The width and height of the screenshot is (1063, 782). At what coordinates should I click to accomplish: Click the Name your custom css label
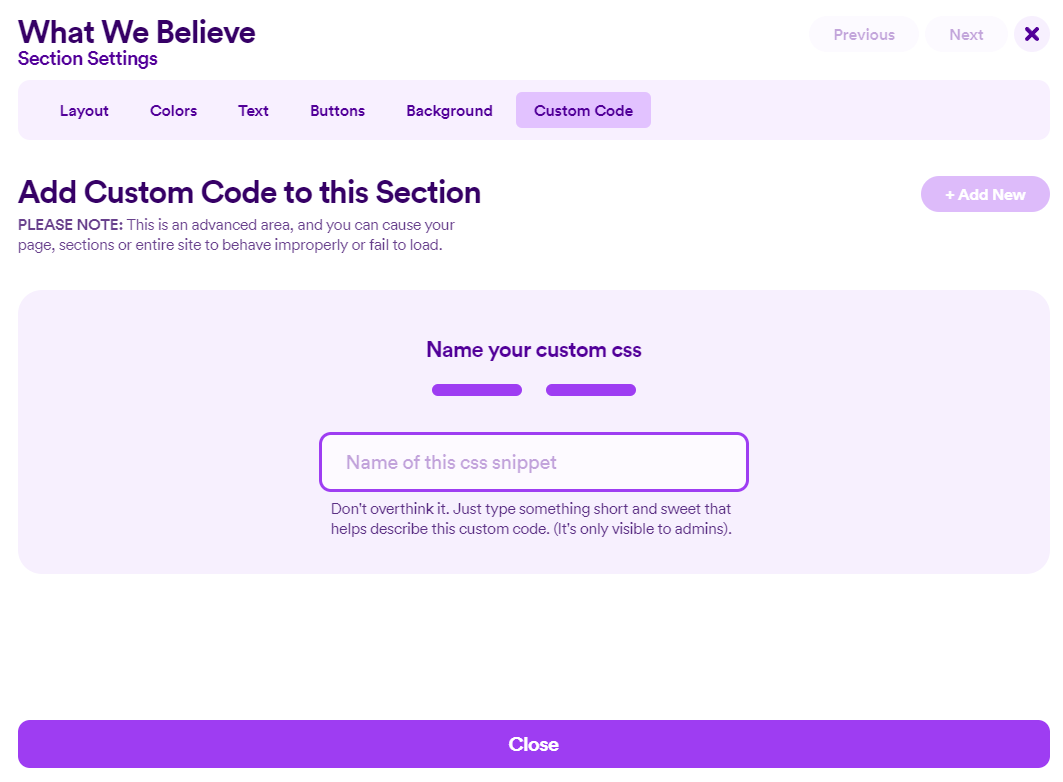point(533,350)
